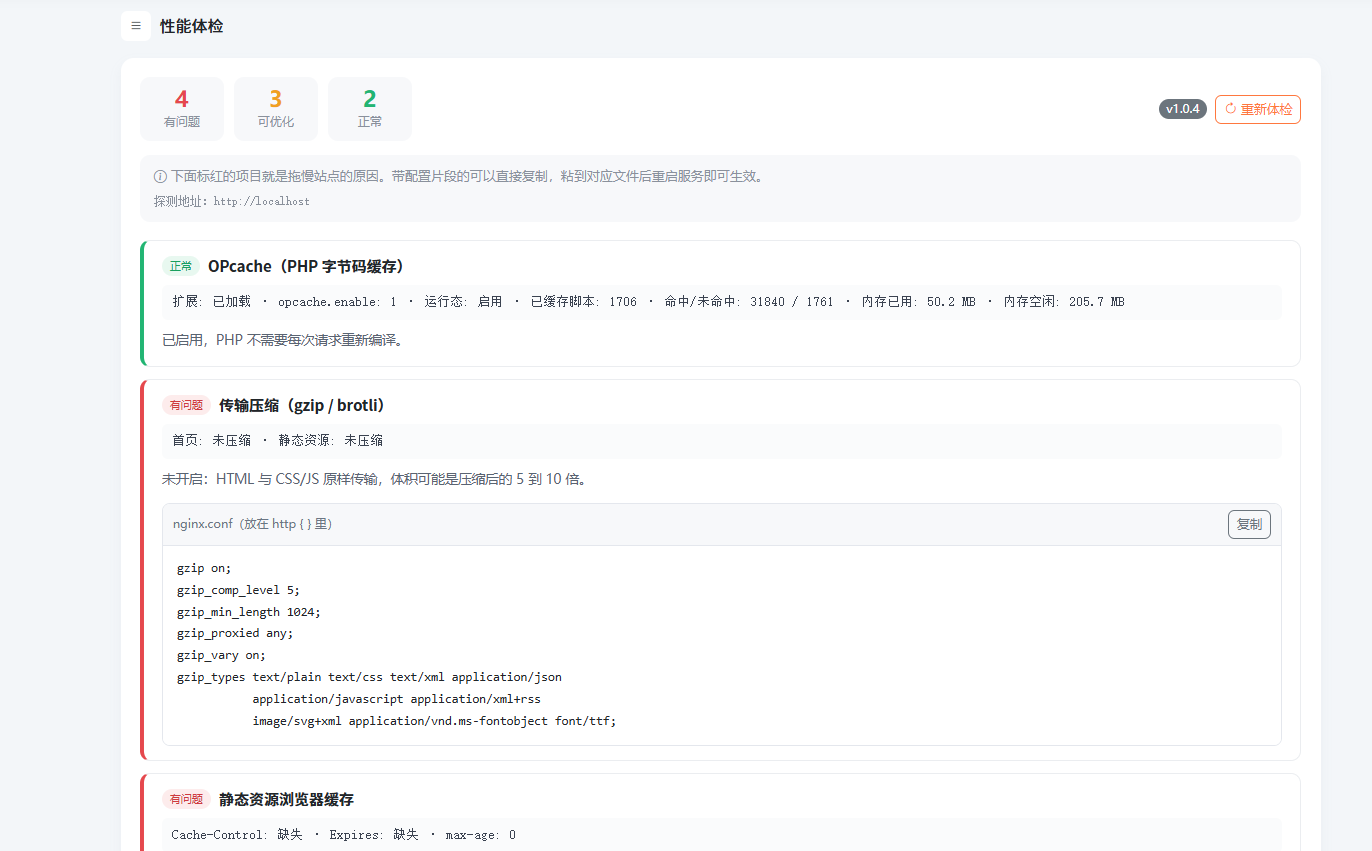Click the OPcache stats line with 已缓存脚本: 1706

[x=722, y=302]
